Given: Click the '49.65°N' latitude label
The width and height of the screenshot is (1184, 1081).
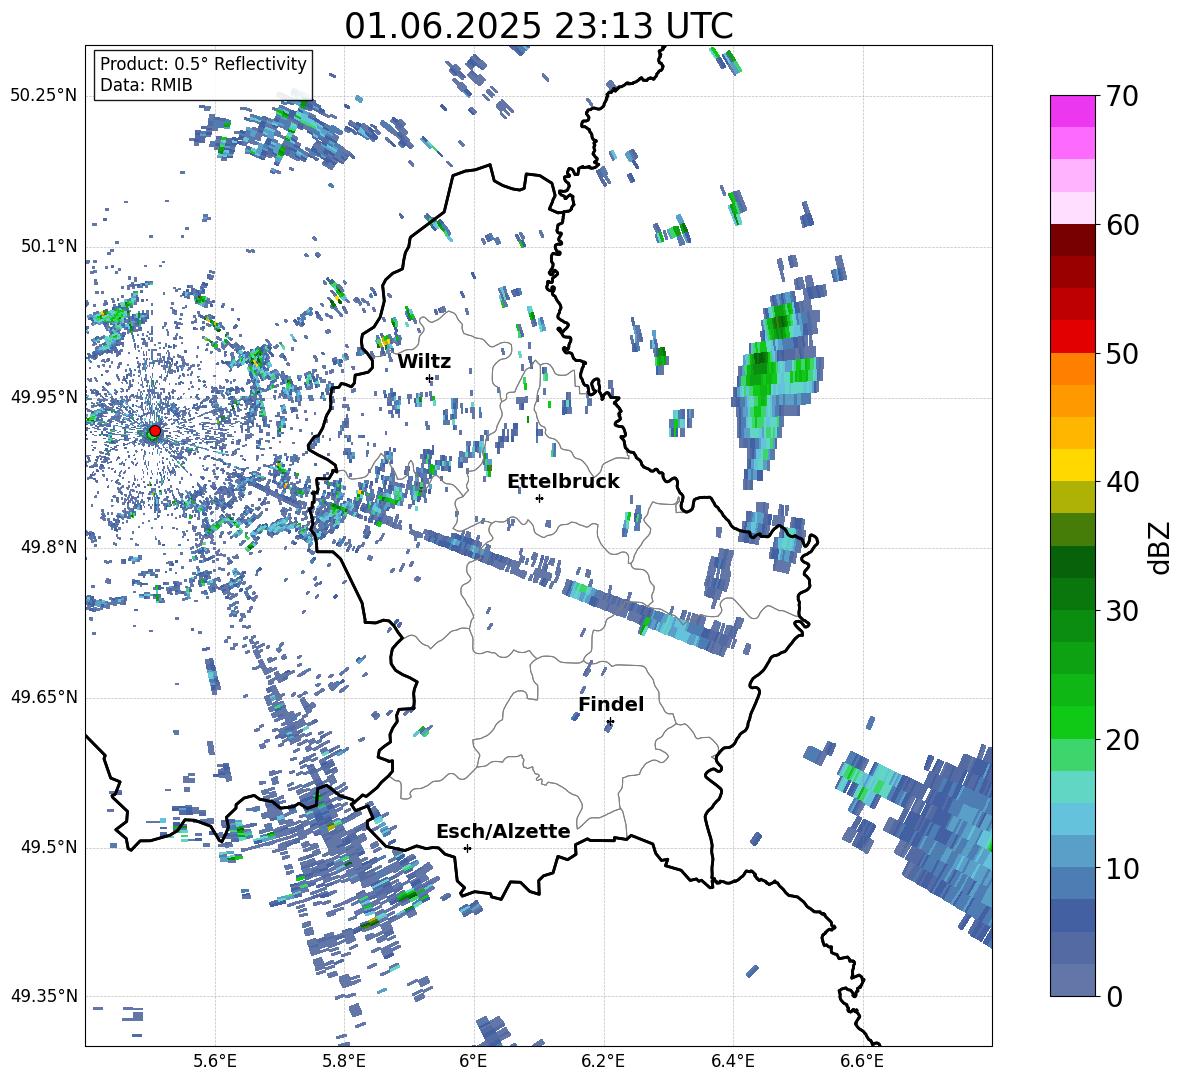Looking at the screenshot, I should [x=44, y=697].
